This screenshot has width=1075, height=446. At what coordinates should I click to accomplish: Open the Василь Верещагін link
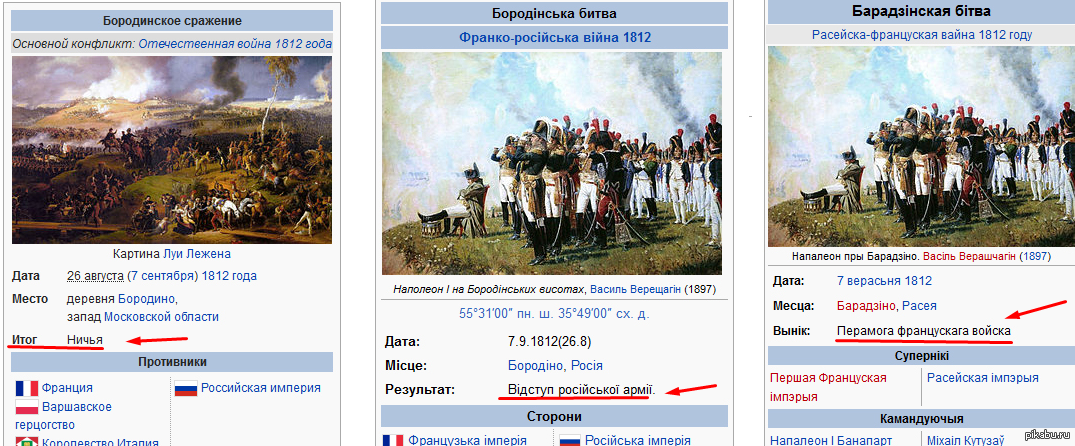636,289
